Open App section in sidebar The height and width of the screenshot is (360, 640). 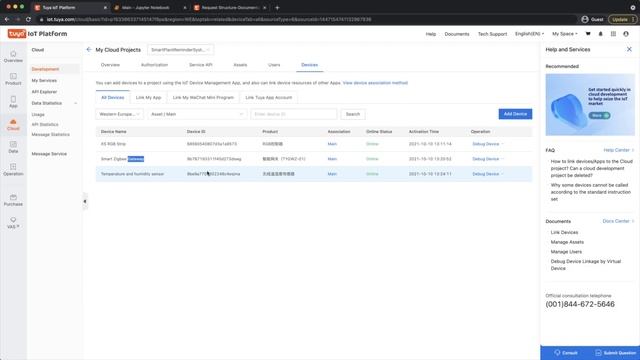click(x=13, y=102)
